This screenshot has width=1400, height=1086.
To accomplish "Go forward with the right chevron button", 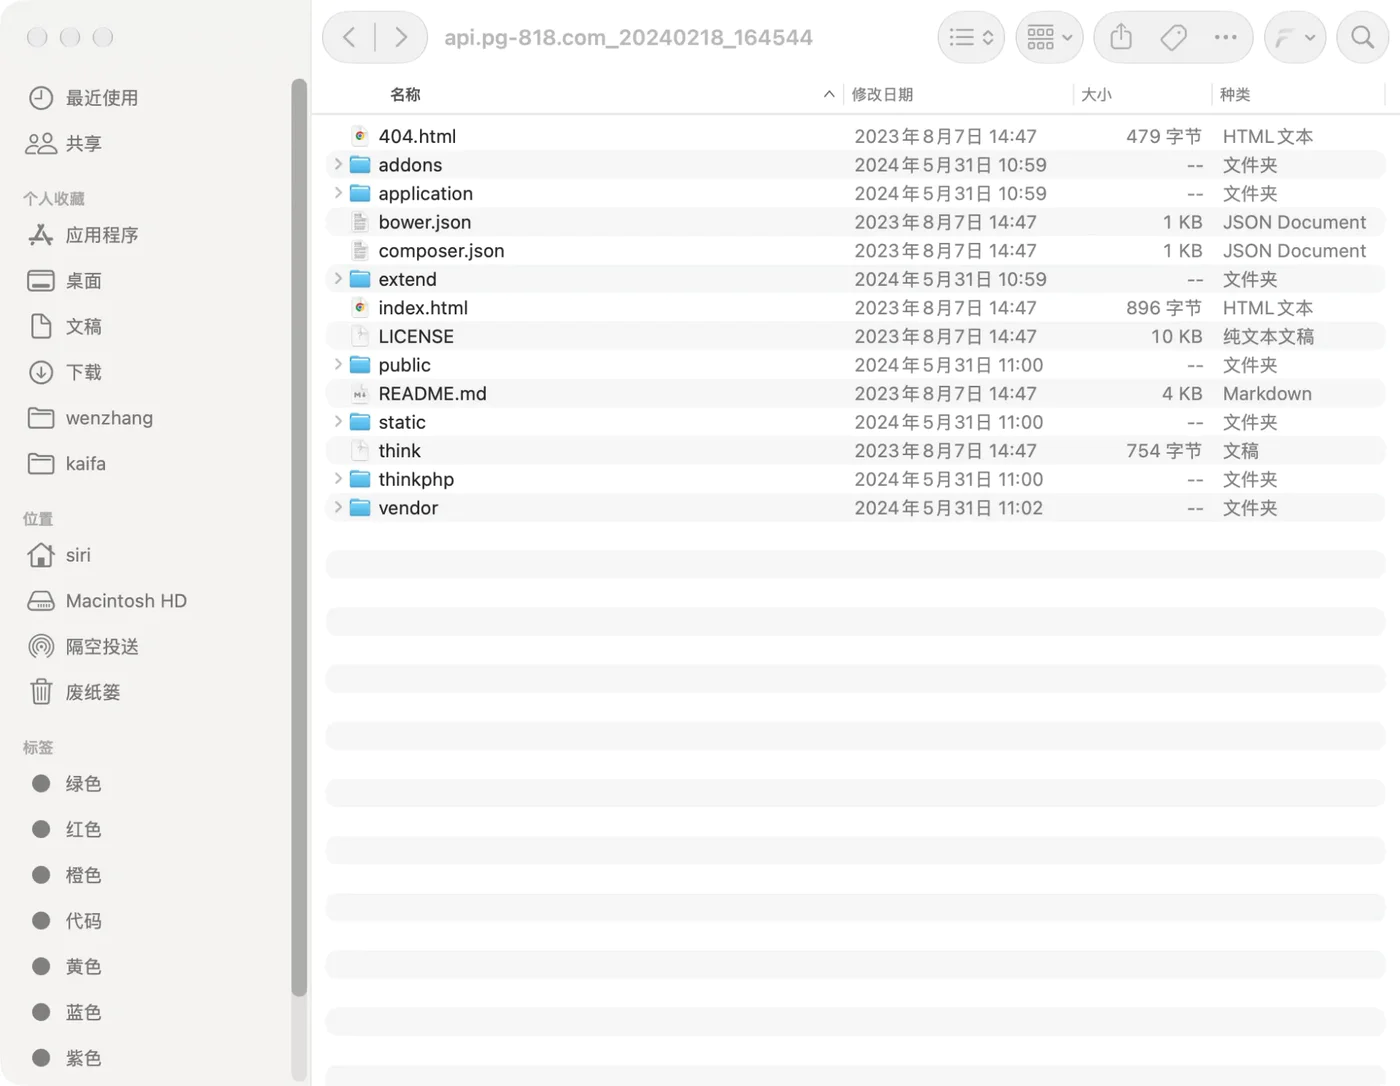I will click(401, 37).
